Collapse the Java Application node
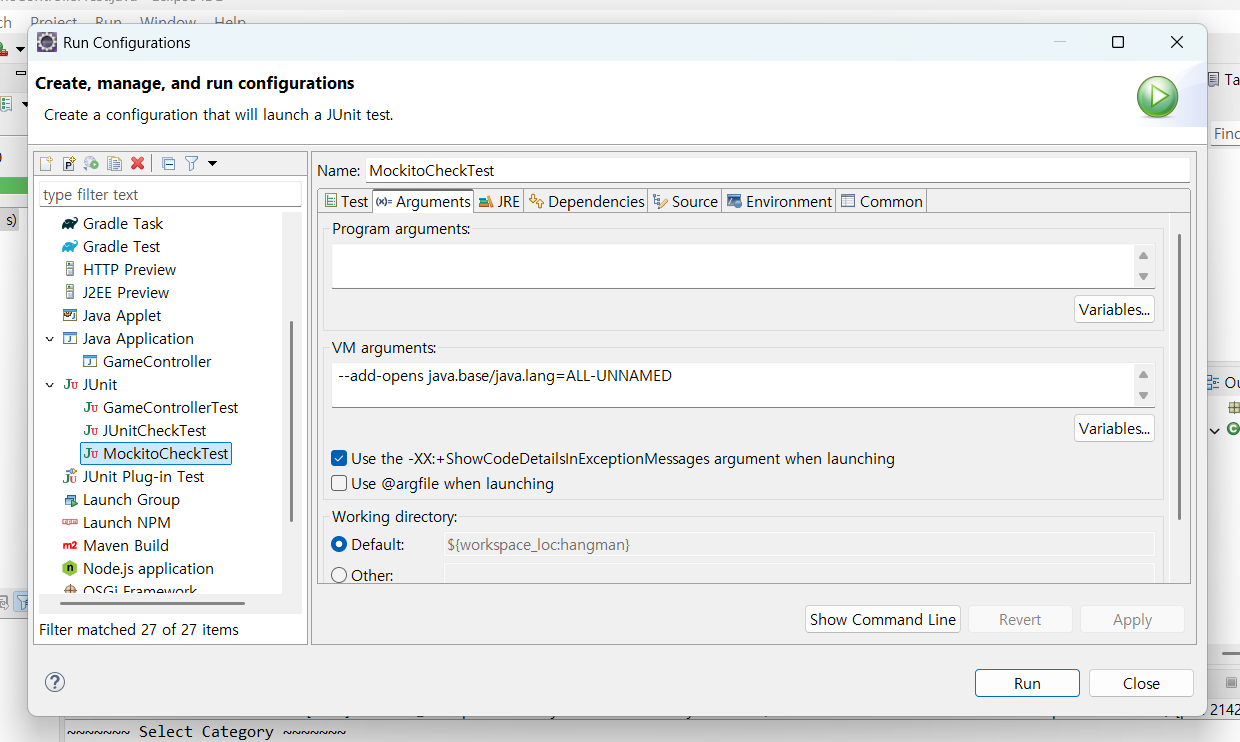This screenshot has height=742, width=1240. [x=49, y=338]
